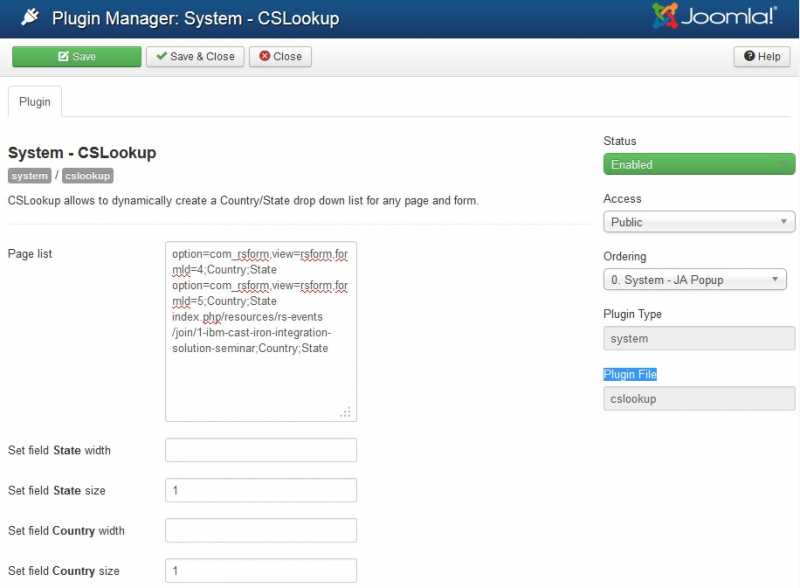Open the Status Enabled dropdown
Screen dimensions: 800x588
698,164
